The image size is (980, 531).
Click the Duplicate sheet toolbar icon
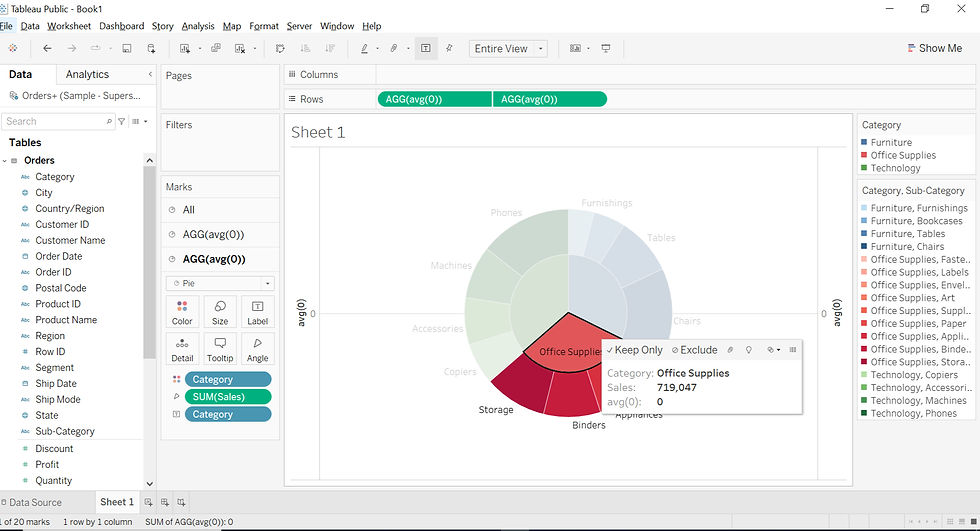tap(216, 48)
